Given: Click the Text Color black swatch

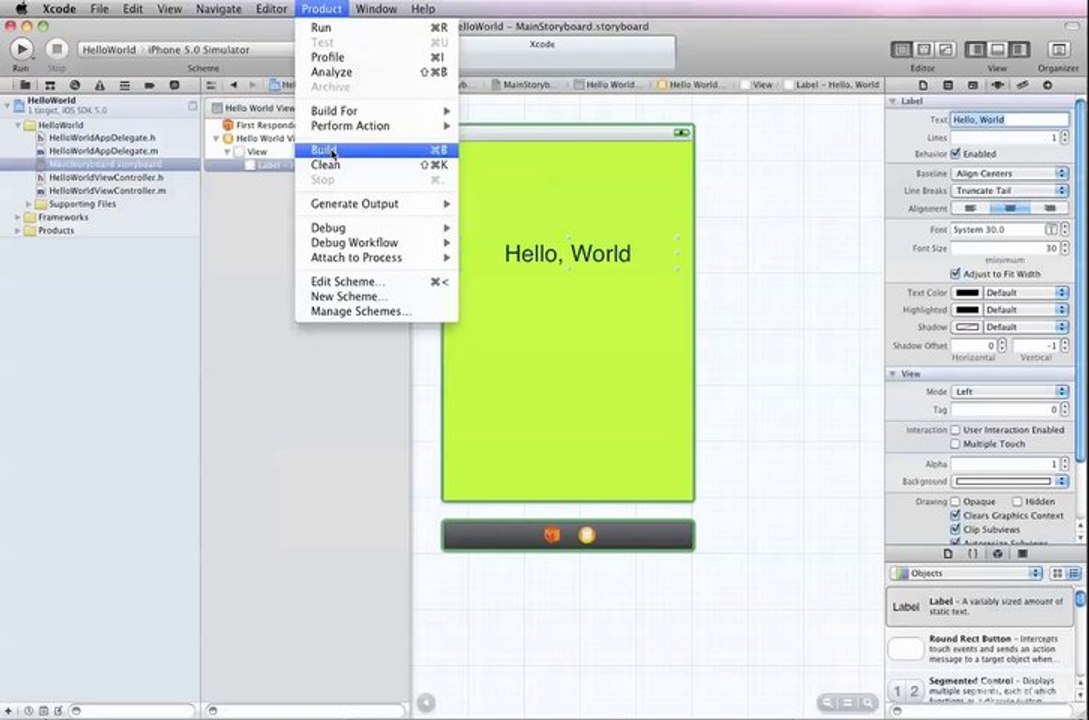Looking at the screenshot, I should pos(967,292).
